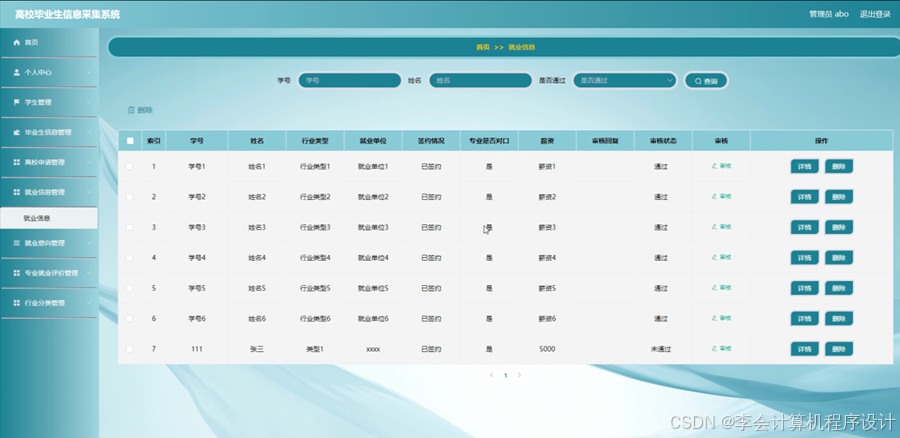This screenshot has width=900, height=438.
Task: Expand 毕业生信息管理 using its chevron
Action: point(89,132)
